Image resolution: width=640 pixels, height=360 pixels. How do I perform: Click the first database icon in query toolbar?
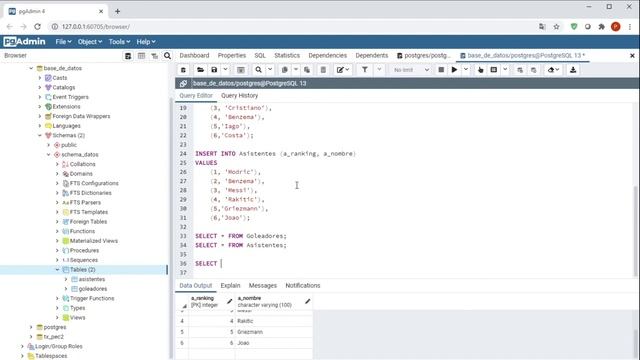tap(183, 70)
